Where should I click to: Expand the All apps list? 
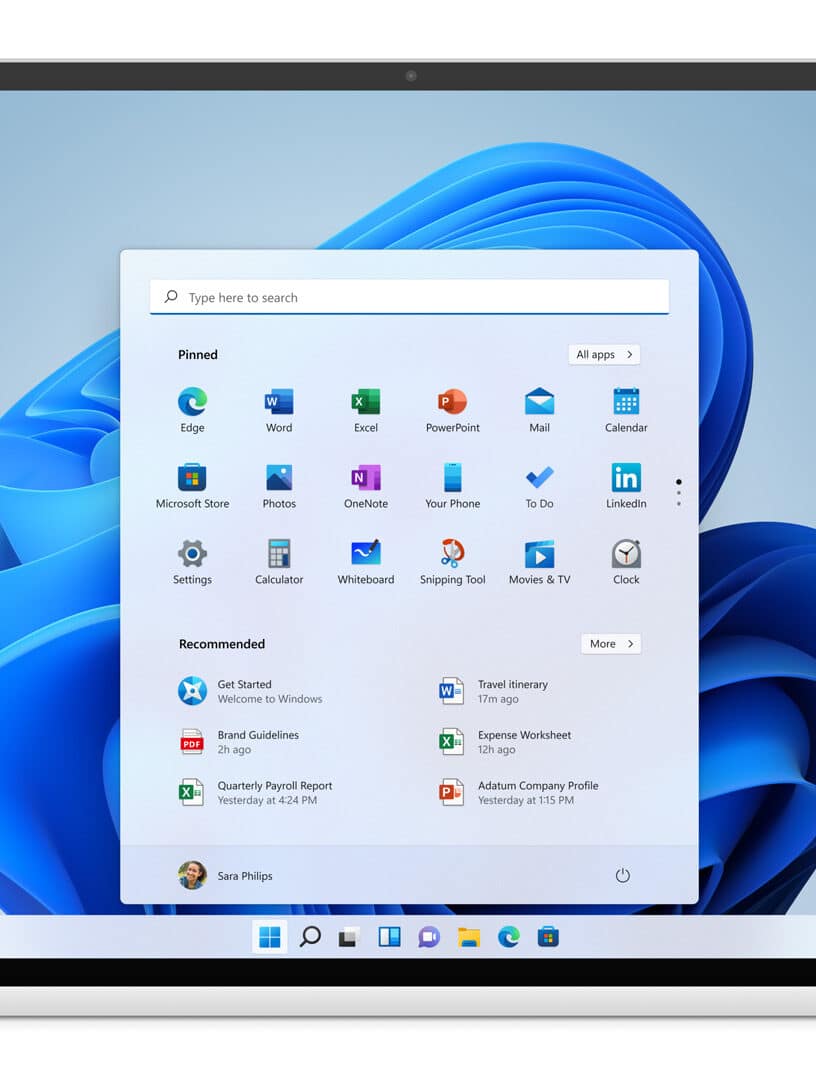[x=605, y=354]
